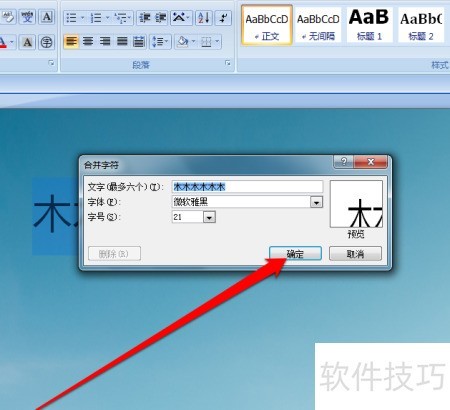Click the sort A-Z icon
This screenshot has width=450, height=410.
point(204,17)
